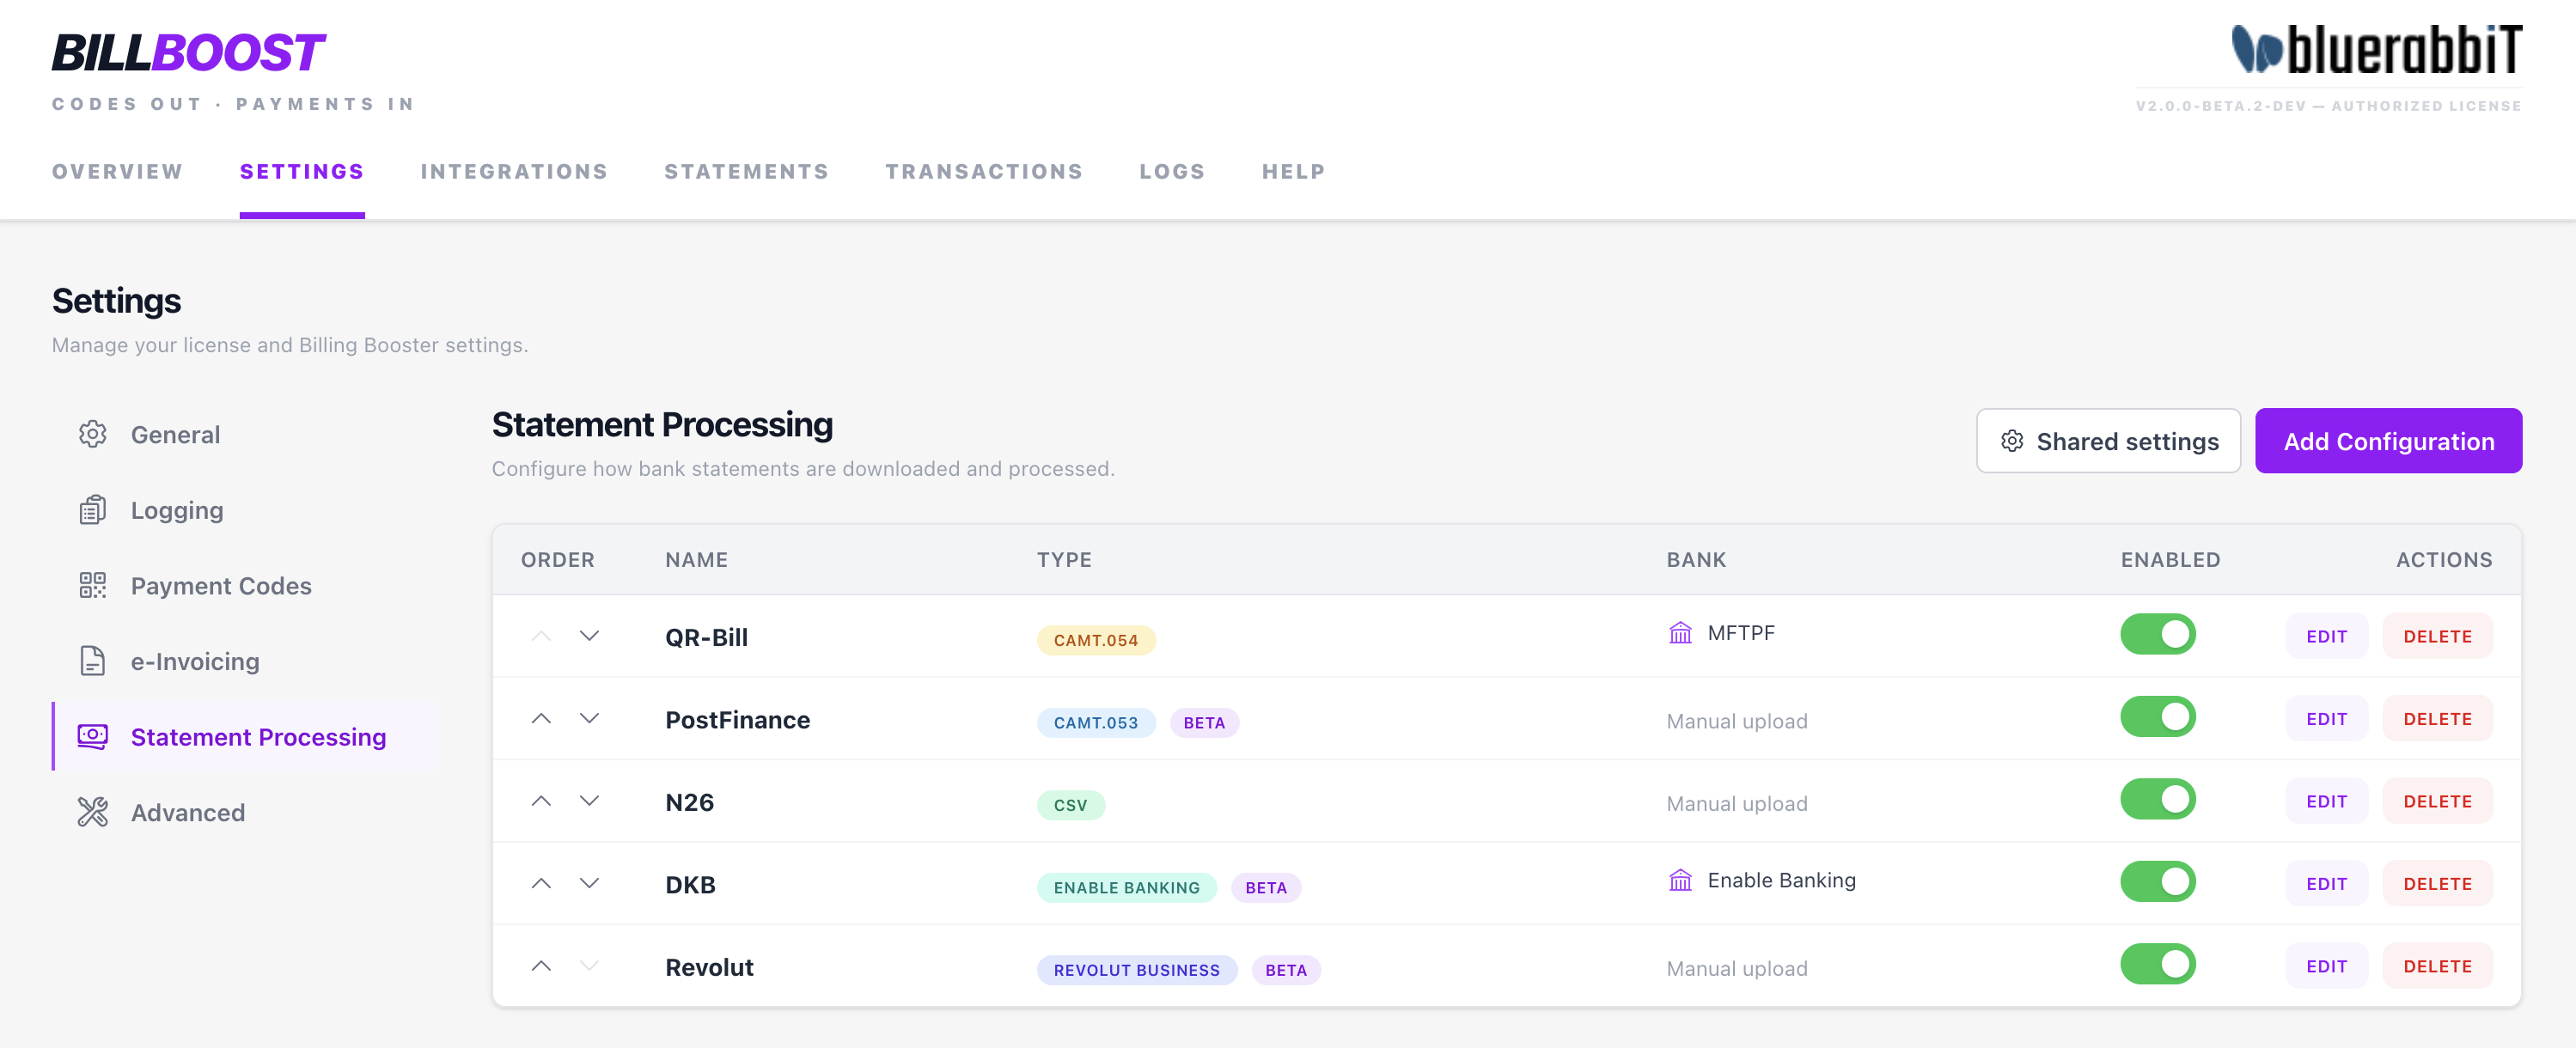This screenshot has width=2576, height=1048.
Task: Open the Transactions tab
Action: [984, 172]
